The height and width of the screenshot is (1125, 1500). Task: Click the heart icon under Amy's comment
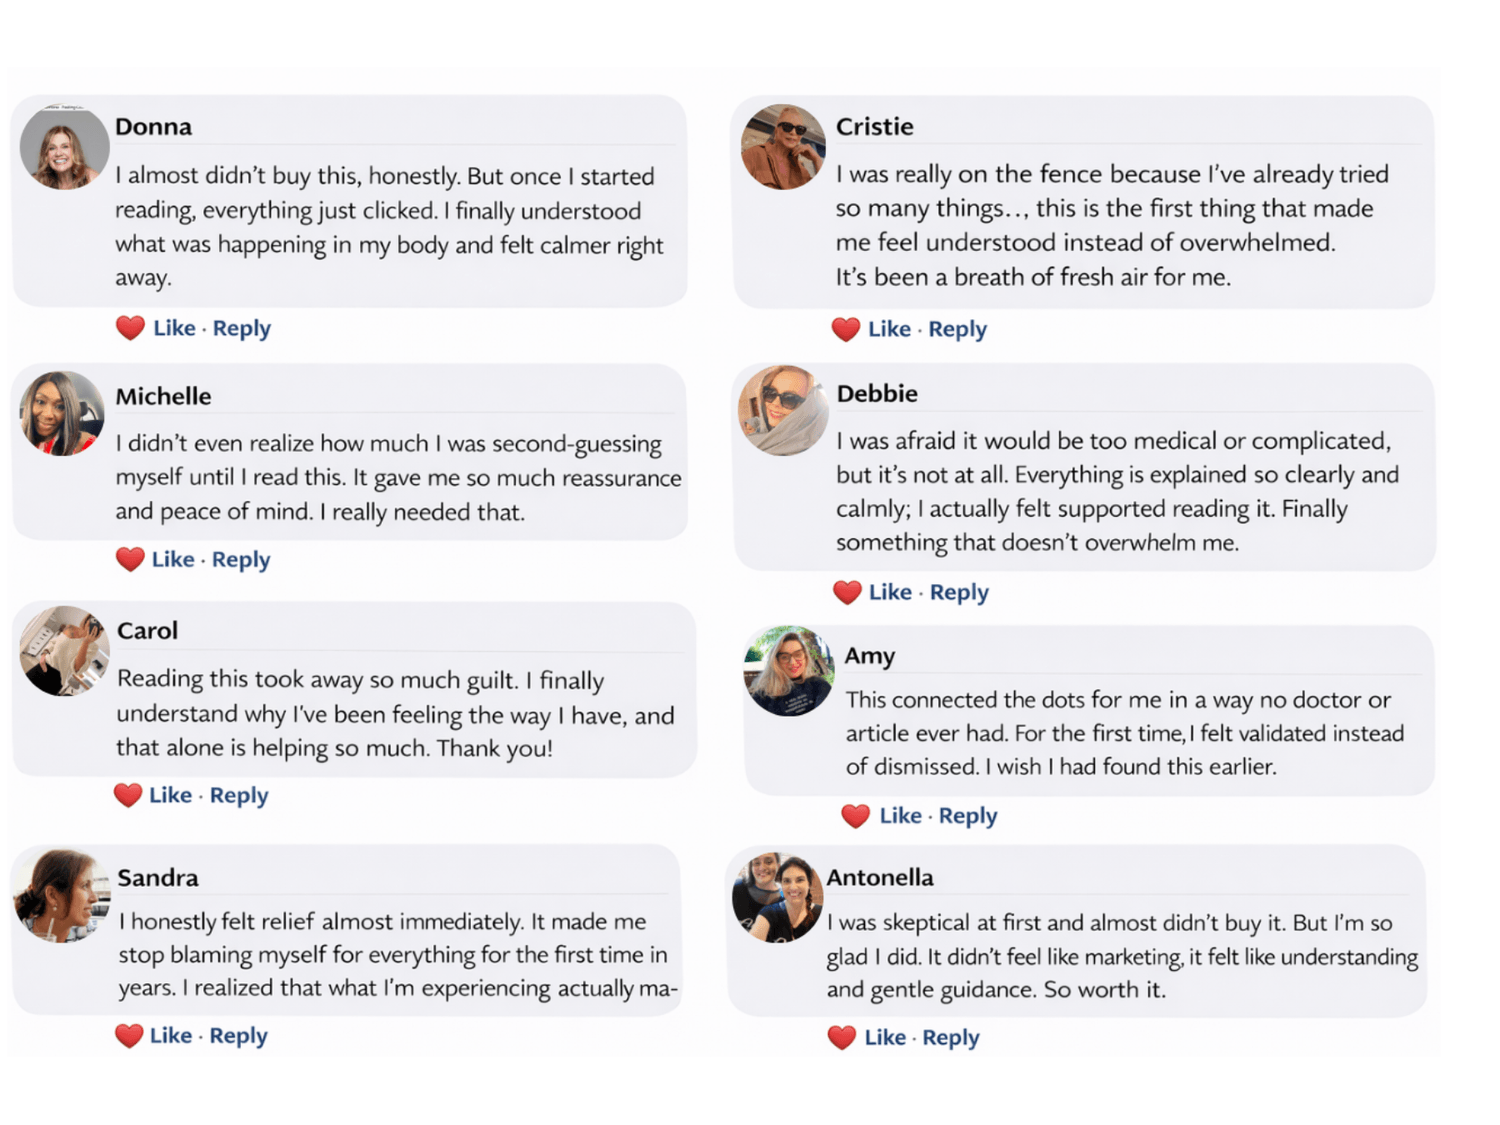point(855,816)
